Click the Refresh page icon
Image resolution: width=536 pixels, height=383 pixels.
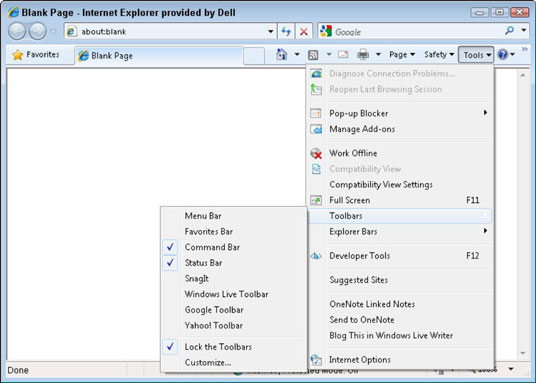[x=286, y=32]
